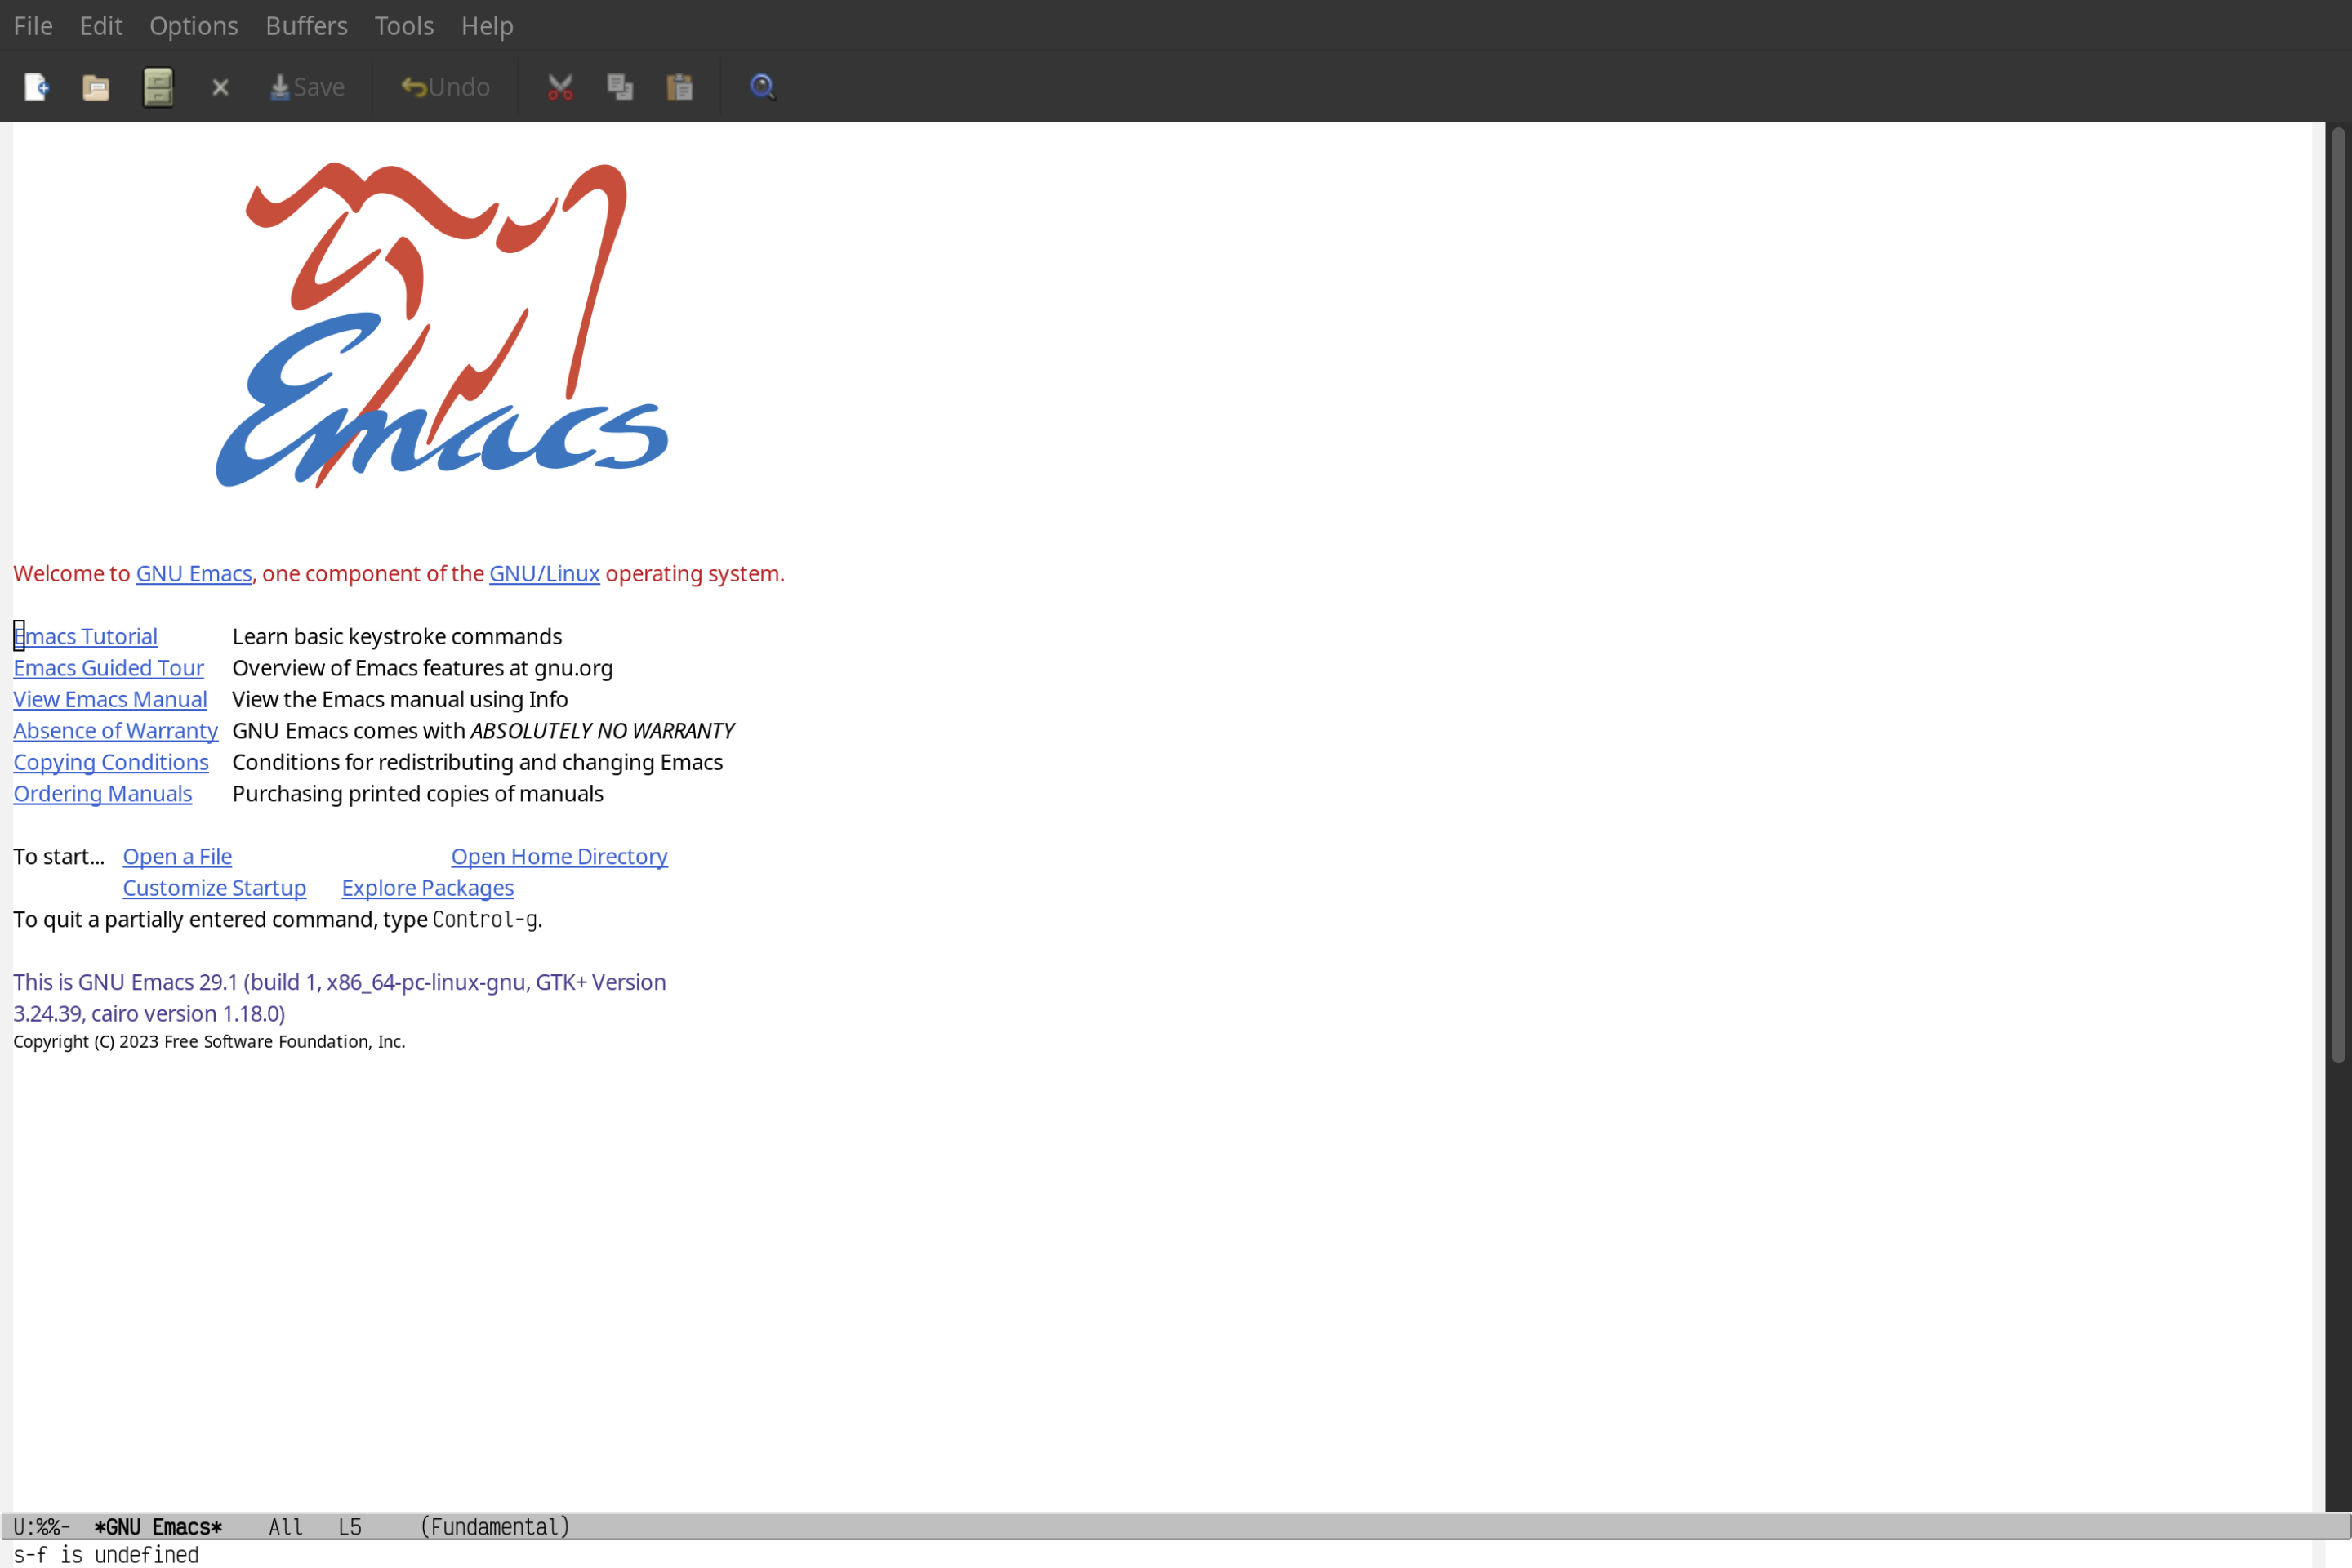Open the Buffers menu
Image resolution: width=2352 pixels, height=1568 pixels.
[305, 24]
